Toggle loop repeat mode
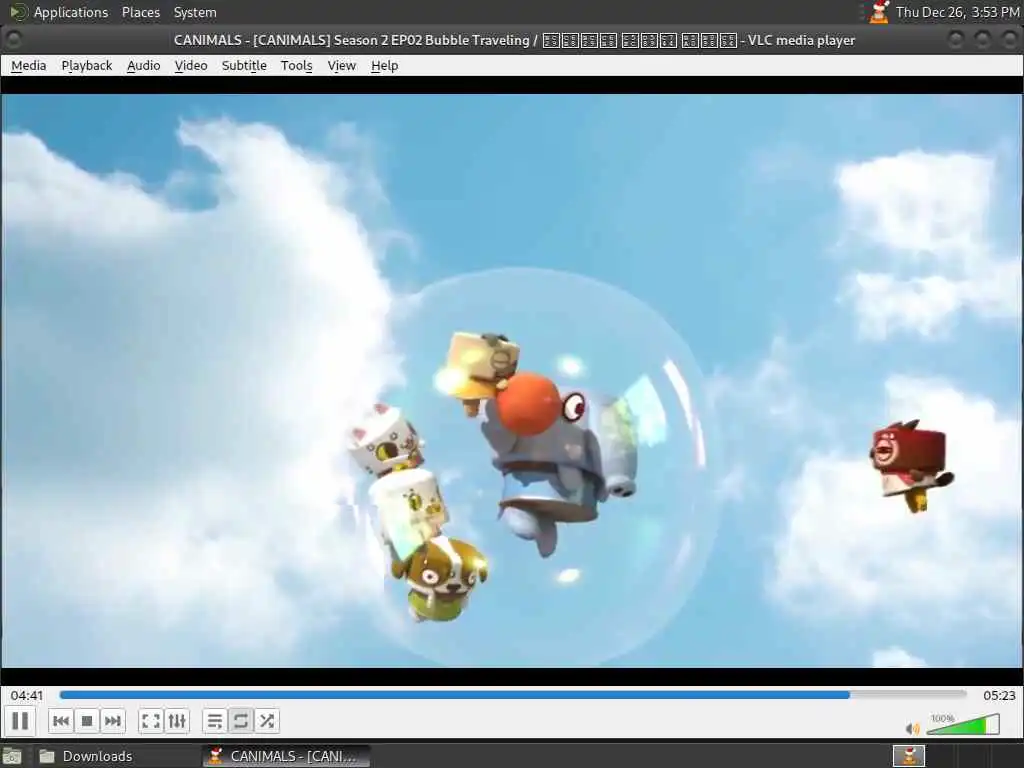 pyautogui.click(x=240, y=721)
